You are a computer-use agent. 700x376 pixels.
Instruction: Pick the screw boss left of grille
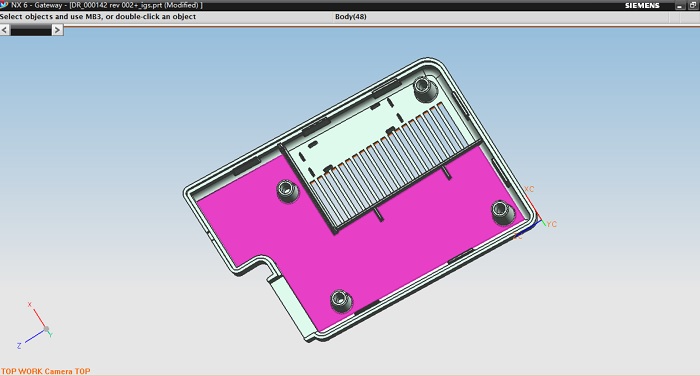tap(287, 191)
